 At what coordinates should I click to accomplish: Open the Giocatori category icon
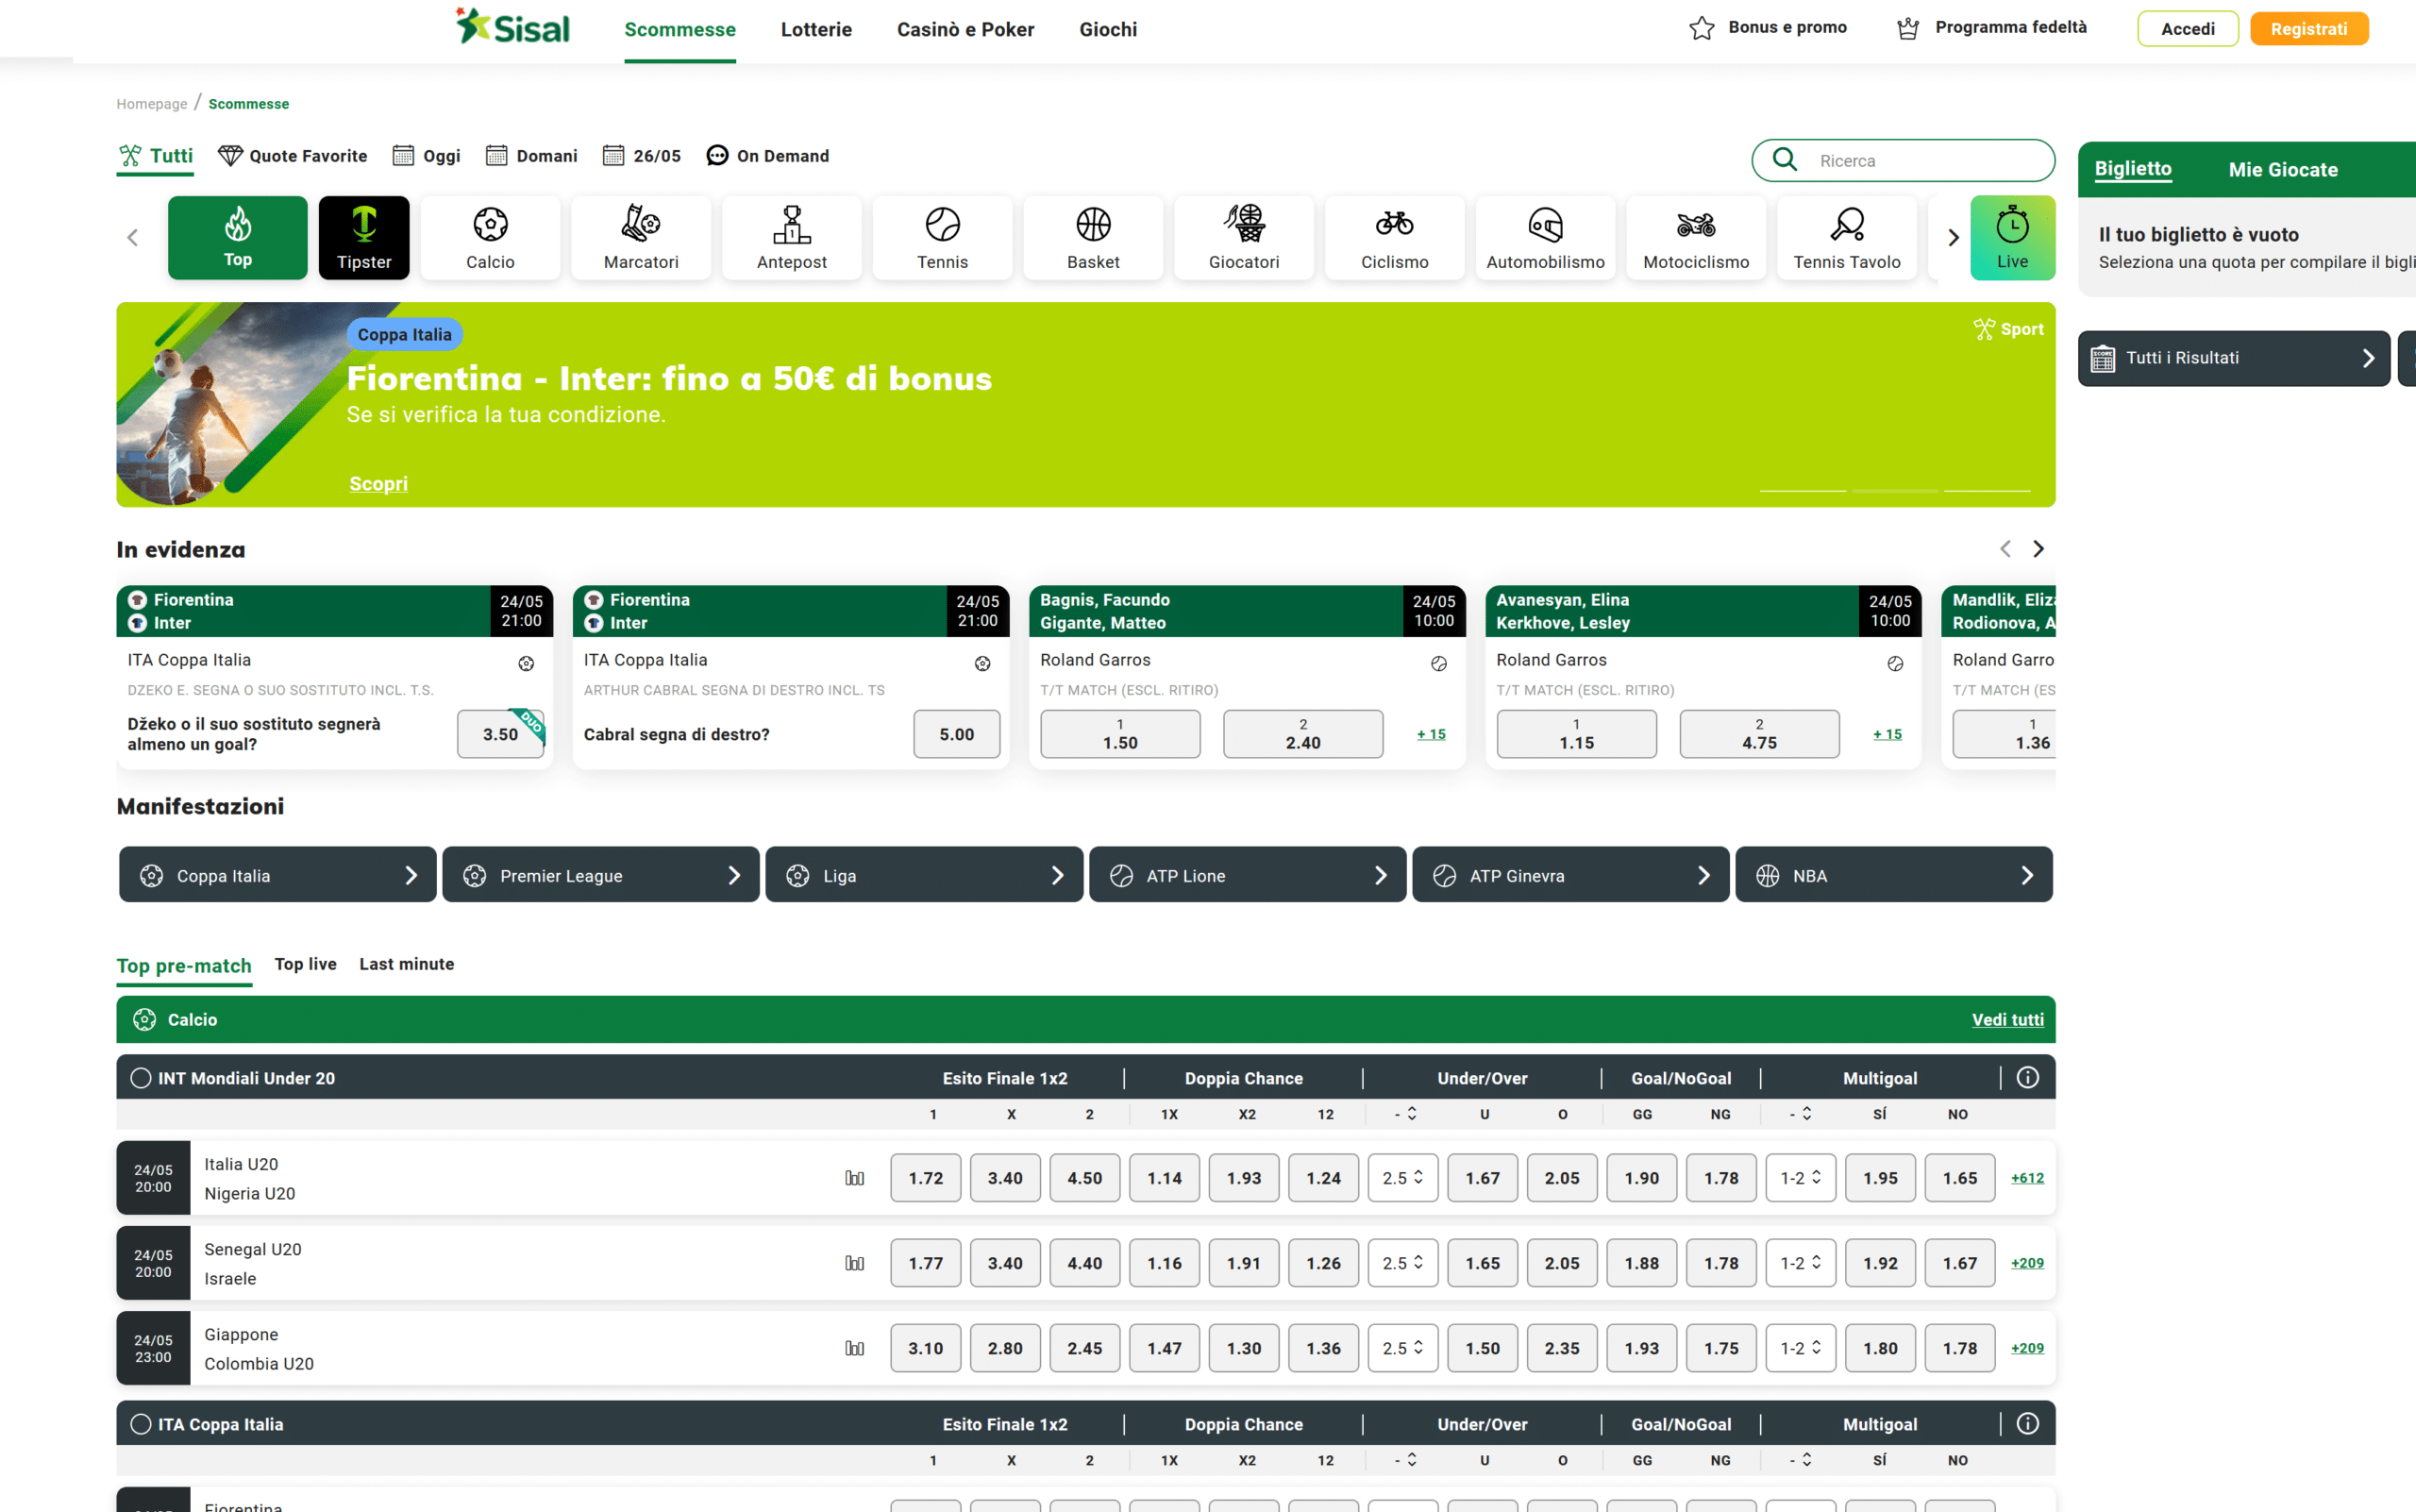coord(1244,237)
